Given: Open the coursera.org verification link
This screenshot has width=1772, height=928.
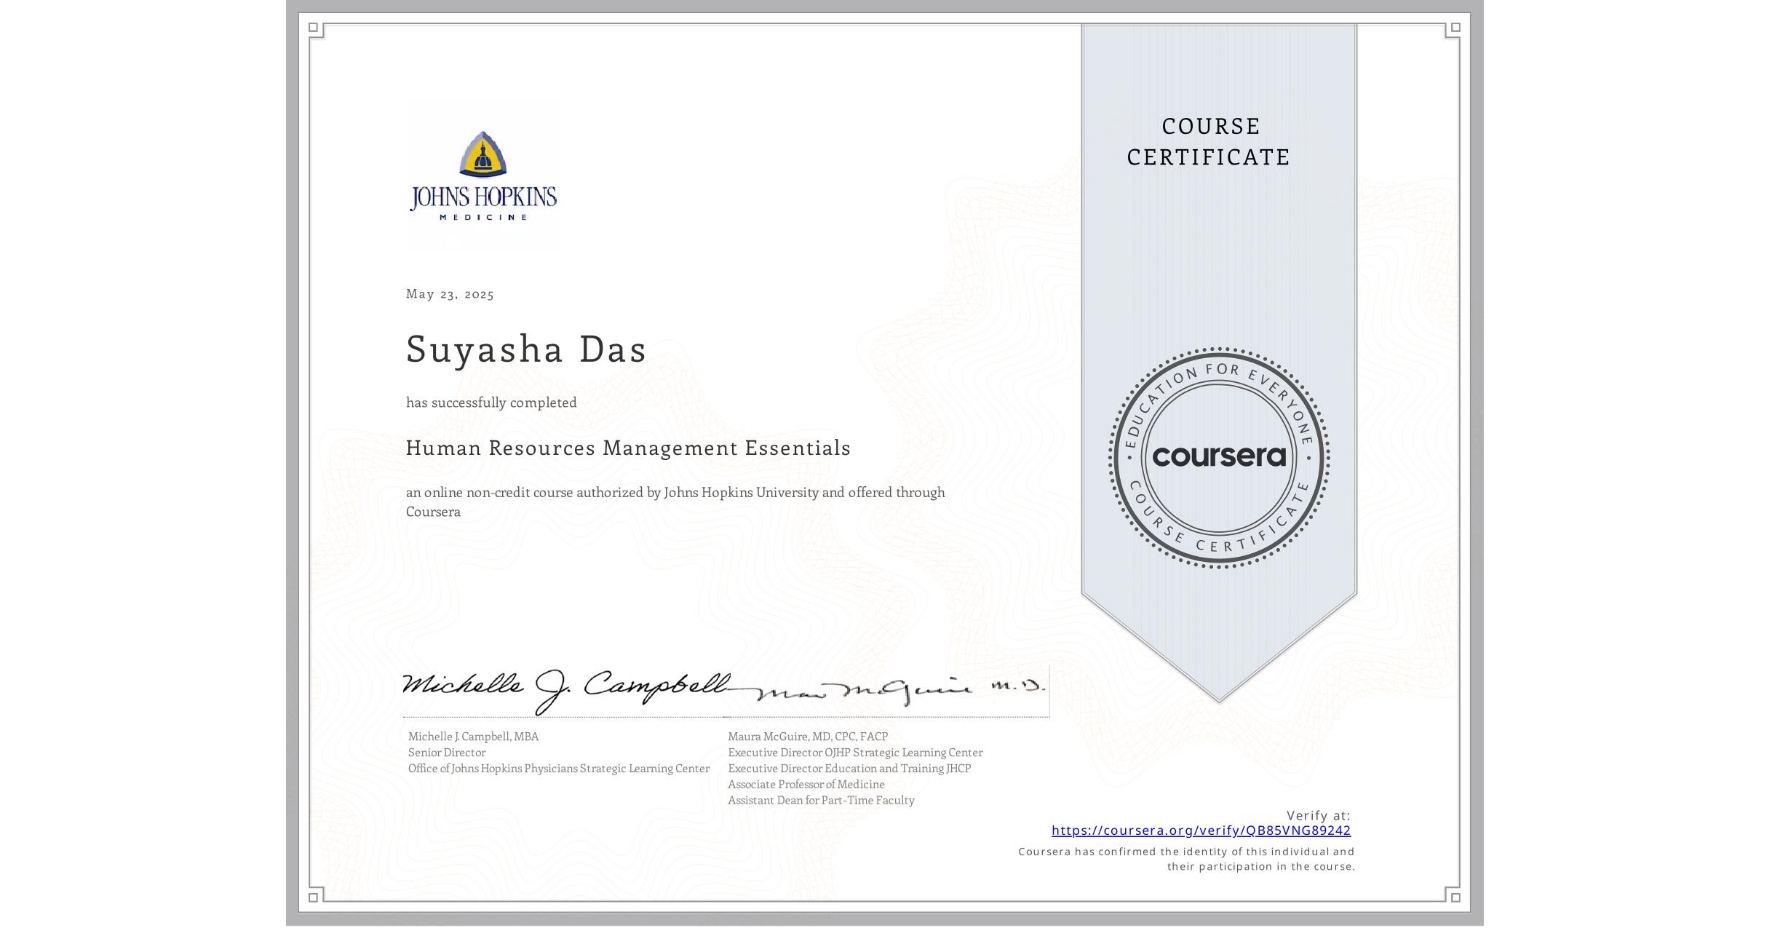Looking at the screenshot, I should 1200,830.
